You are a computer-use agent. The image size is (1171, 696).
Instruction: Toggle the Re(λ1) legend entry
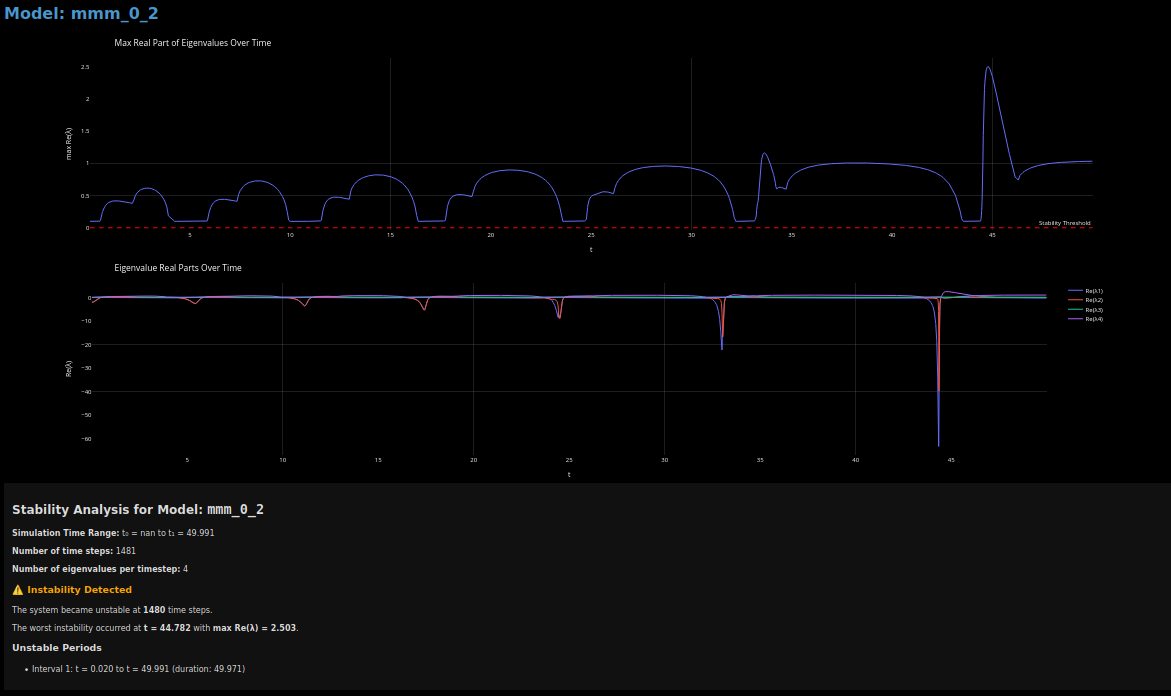(x=1086, y=291)
